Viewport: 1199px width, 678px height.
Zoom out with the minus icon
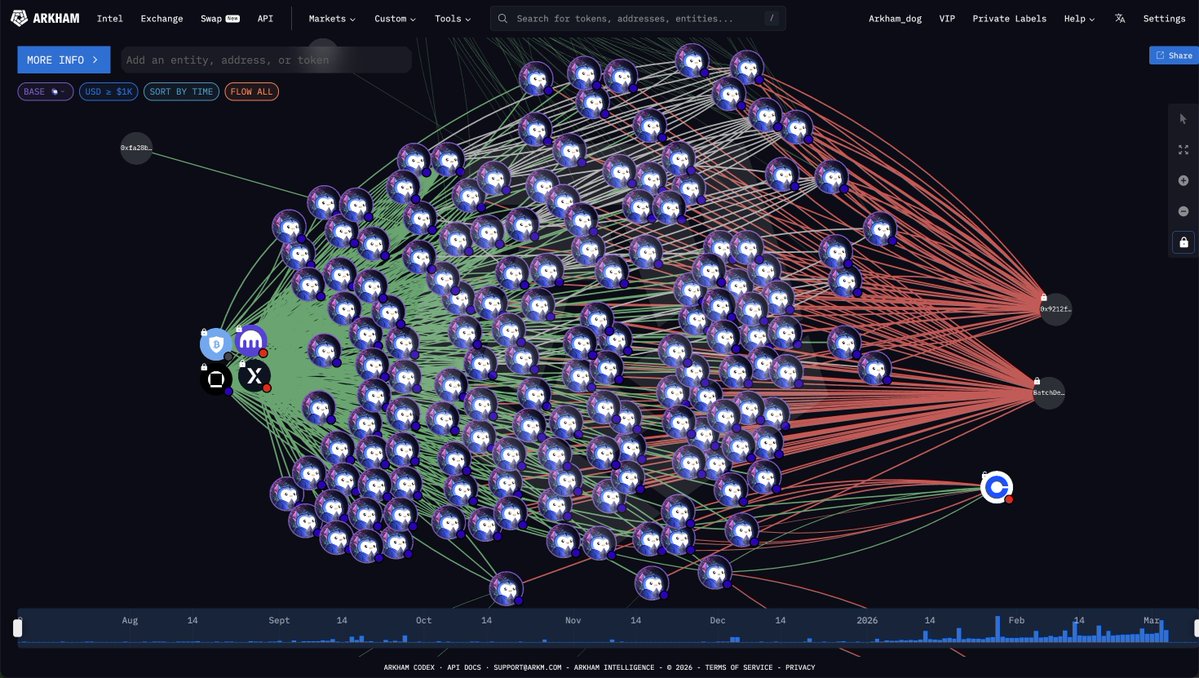point(1183,211)
